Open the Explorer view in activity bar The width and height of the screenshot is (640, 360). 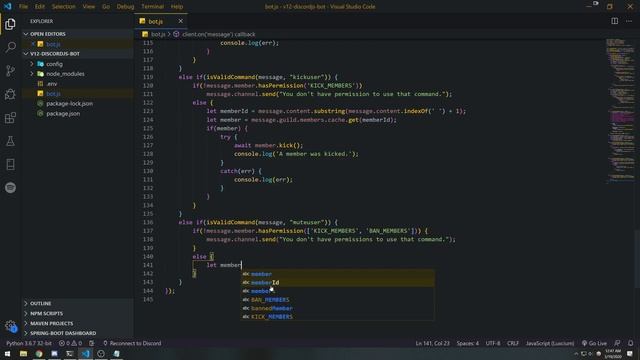pyautogui.click(x=10, y=24)
